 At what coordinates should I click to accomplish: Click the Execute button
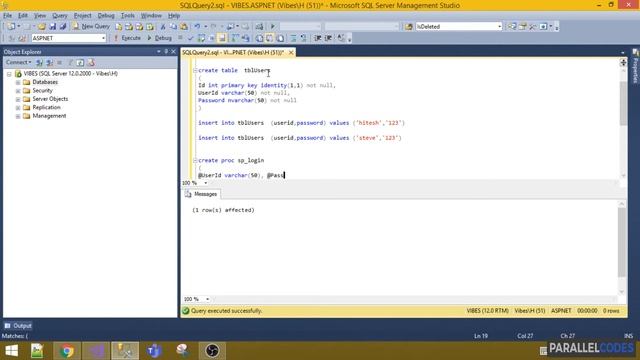pyautogui.click(x=127, y=38)
